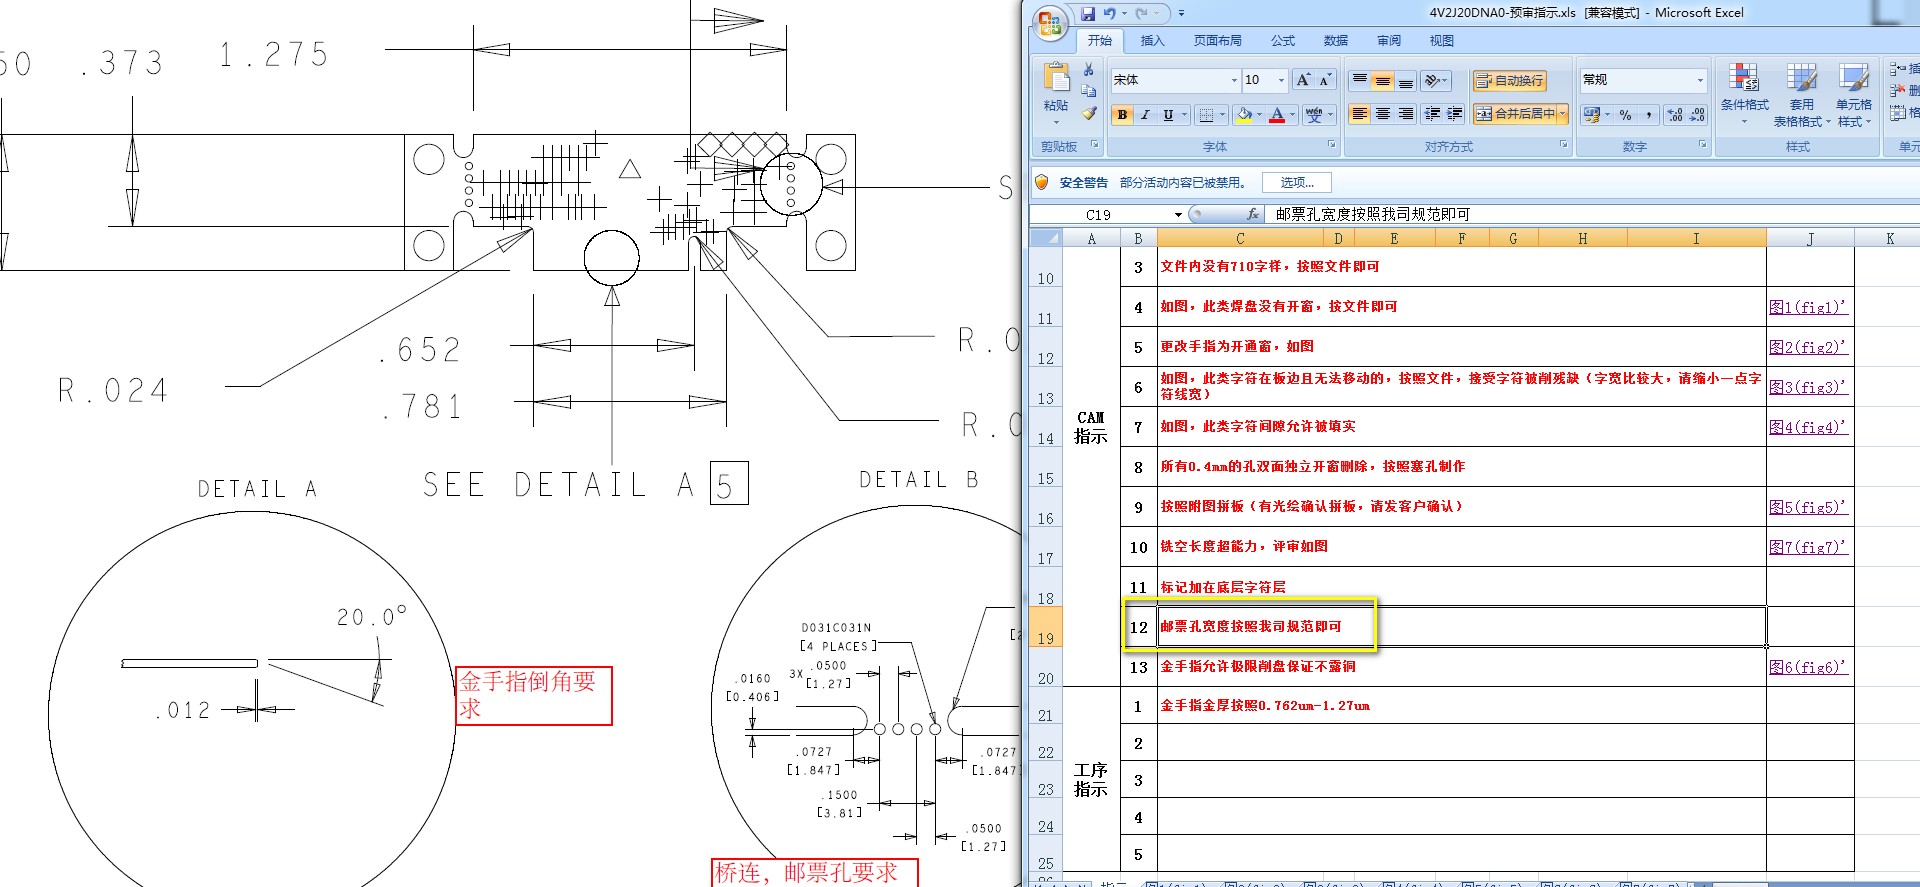Click the yellow Fill Color bucket
Viewport: 1920px width, 887px height.
click(x=1244, y=115)
